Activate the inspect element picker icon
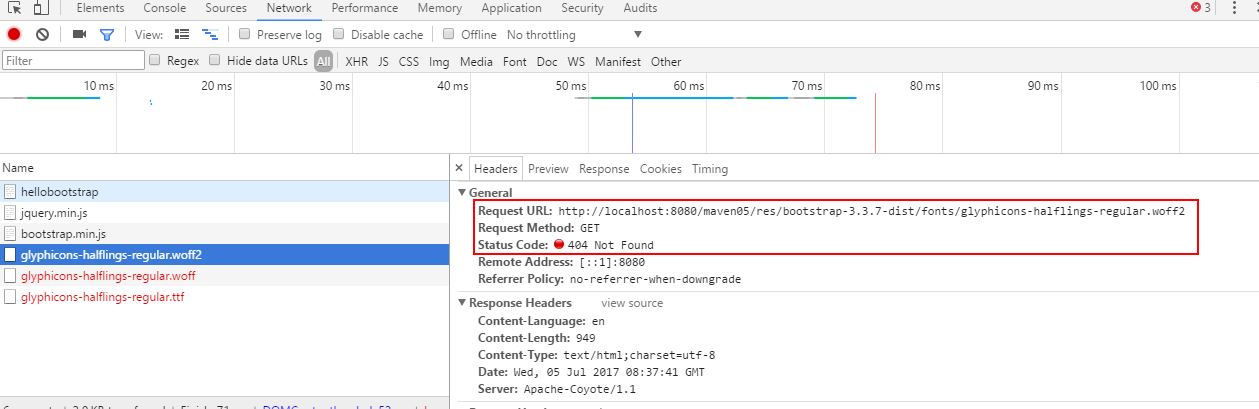1259x409 pixels. coord(14,9)
